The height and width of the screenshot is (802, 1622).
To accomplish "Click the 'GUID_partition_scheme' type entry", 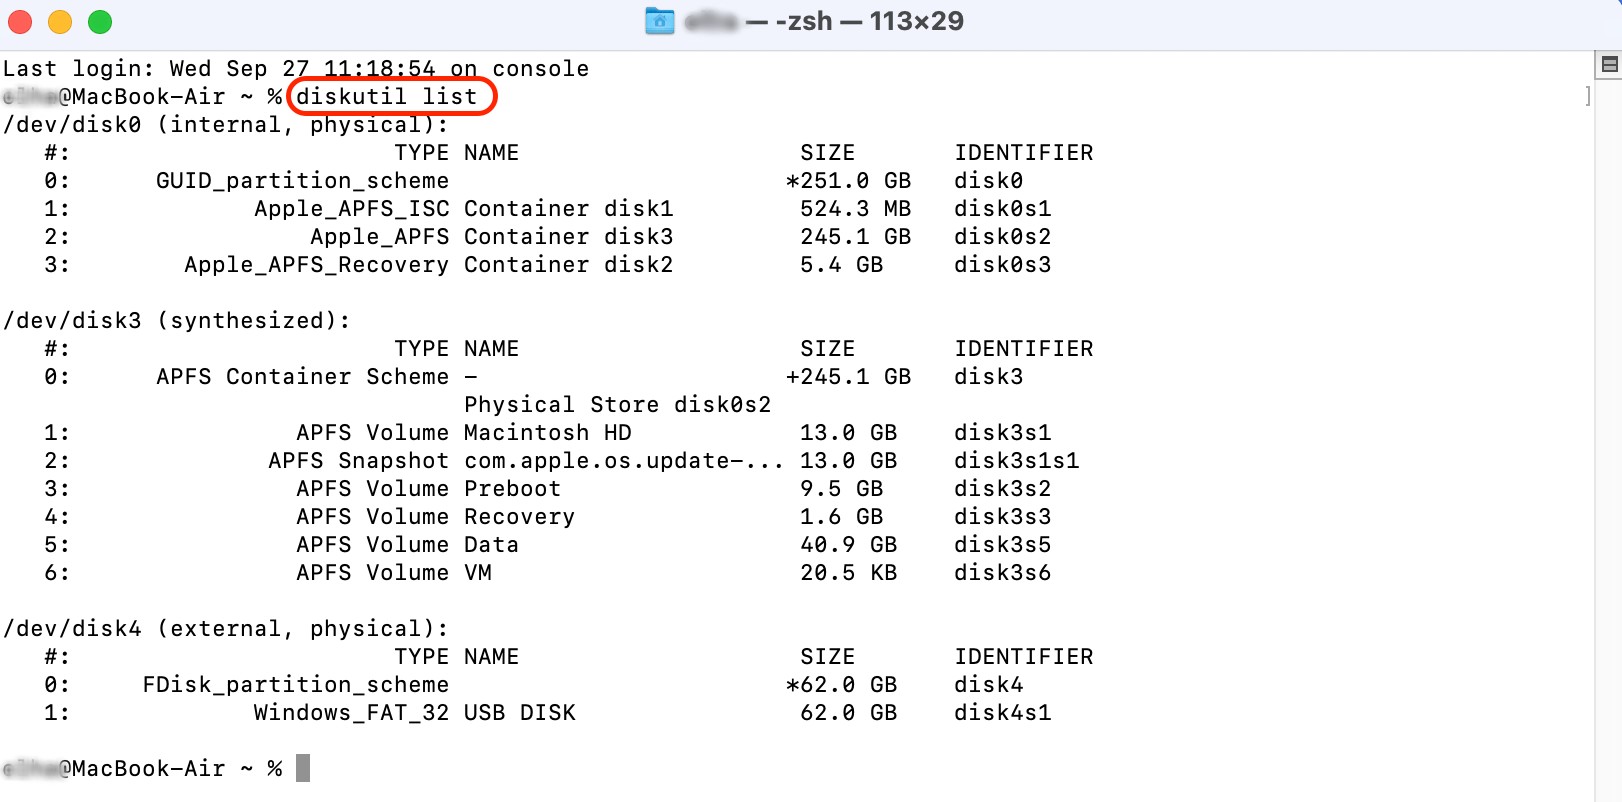I will coord(302,181).
